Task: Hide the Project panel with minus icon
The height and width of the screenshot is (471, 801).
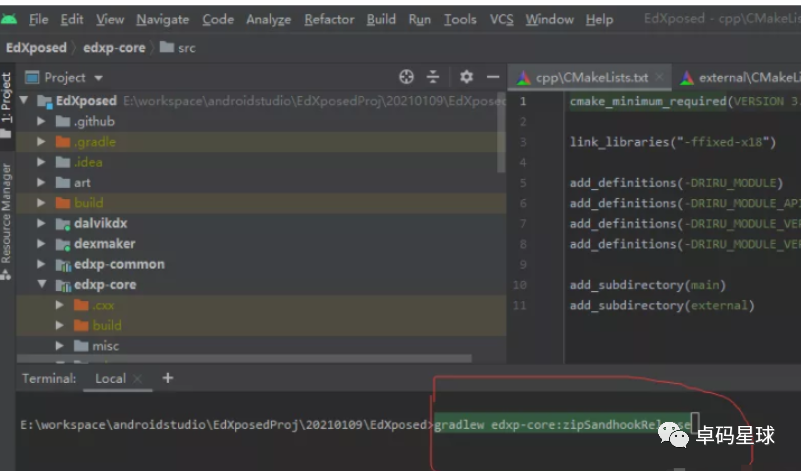Action: [x=493, y=77]
